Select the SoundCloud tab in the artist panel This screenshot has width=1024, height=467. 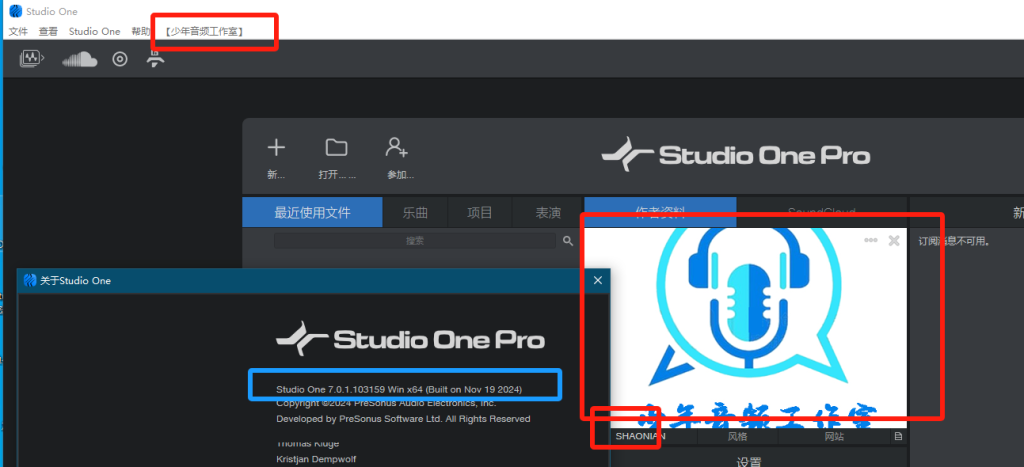point(822,212)
